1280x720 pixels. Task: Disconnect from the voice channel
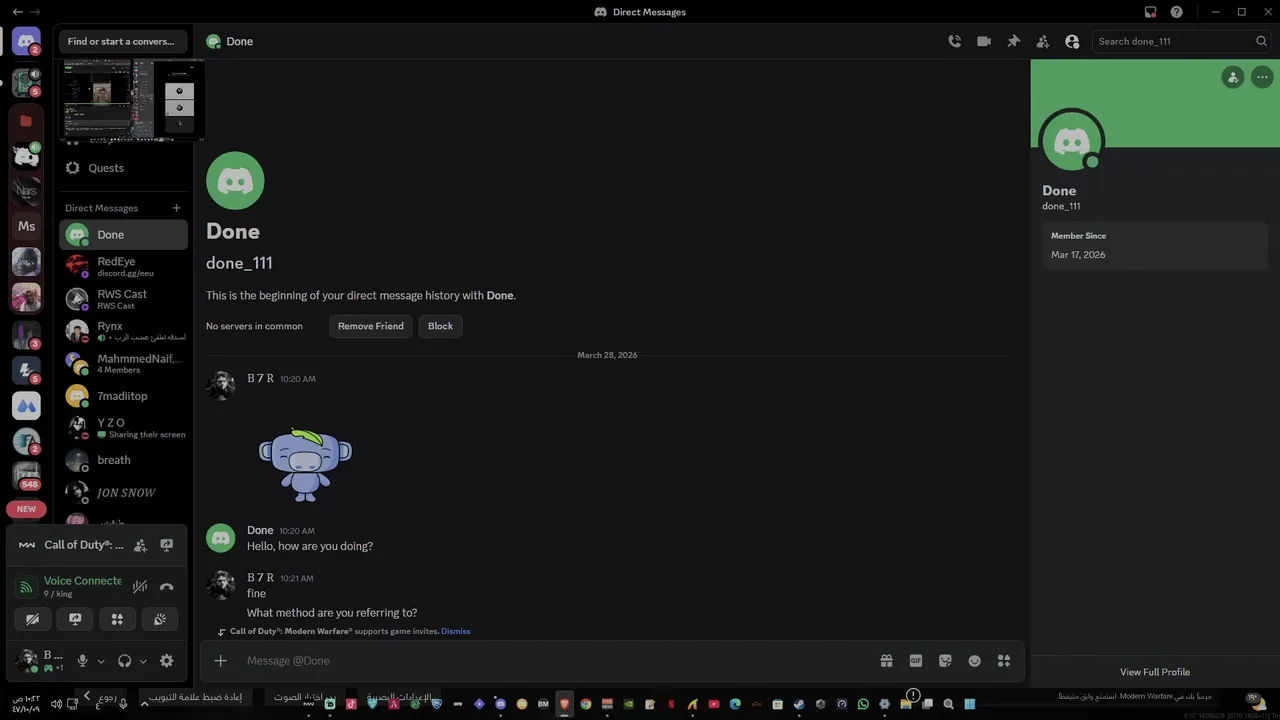167,587
